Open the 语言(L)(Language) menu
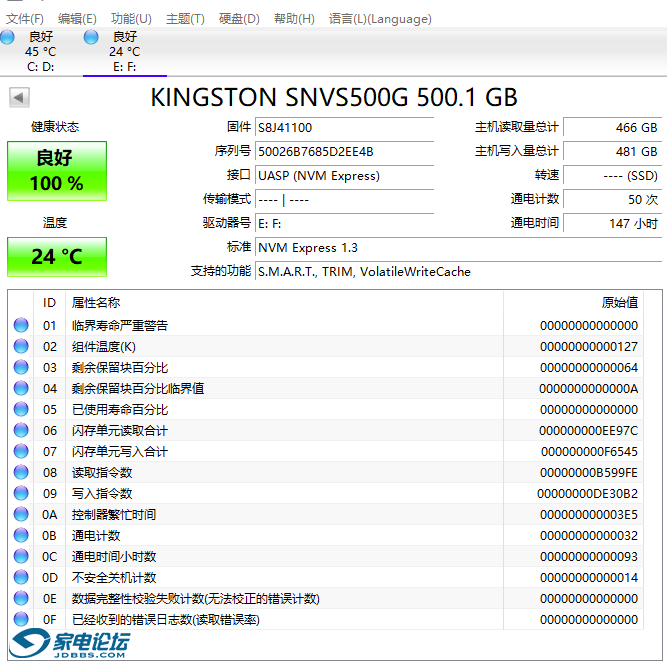 (x=380, y=19)
